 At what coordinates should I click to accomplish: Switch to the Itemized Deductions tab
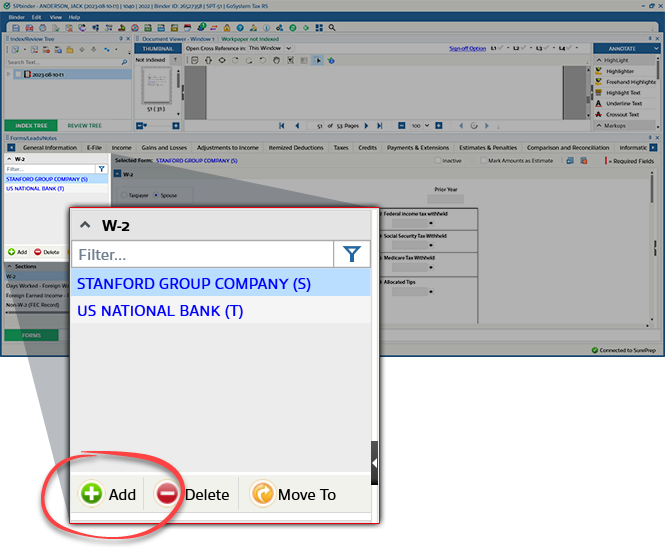pyautogui.click(x=296, y=148)
